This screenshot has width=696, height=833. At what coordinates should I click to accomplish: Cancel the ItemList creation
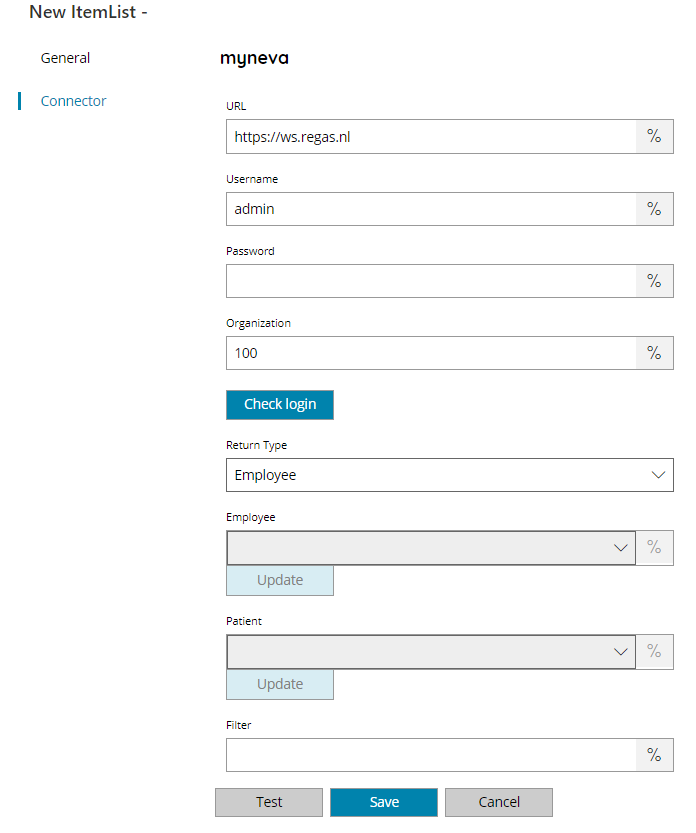coord(499,802)
